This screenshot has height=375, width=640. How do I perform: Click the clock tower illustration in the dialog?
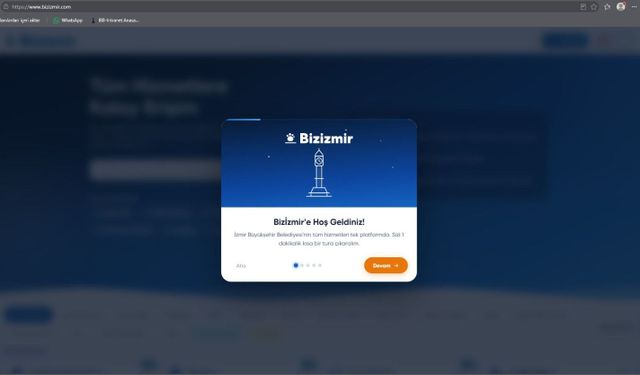tap(319, 173)
